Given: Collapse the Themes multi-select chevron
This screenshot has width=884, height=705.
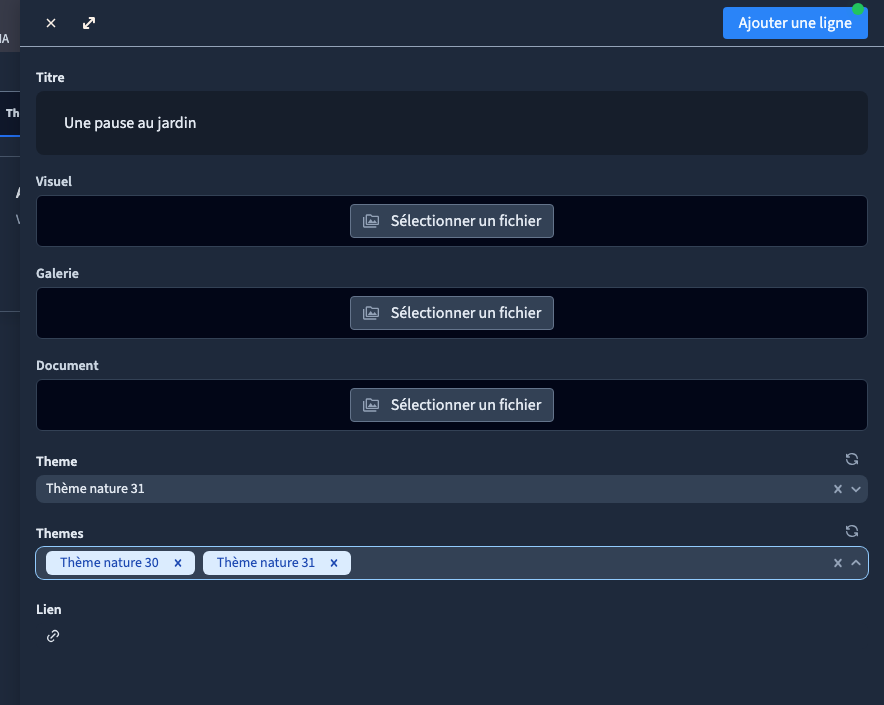Looking at the screenshot, I should coord(856,563).
